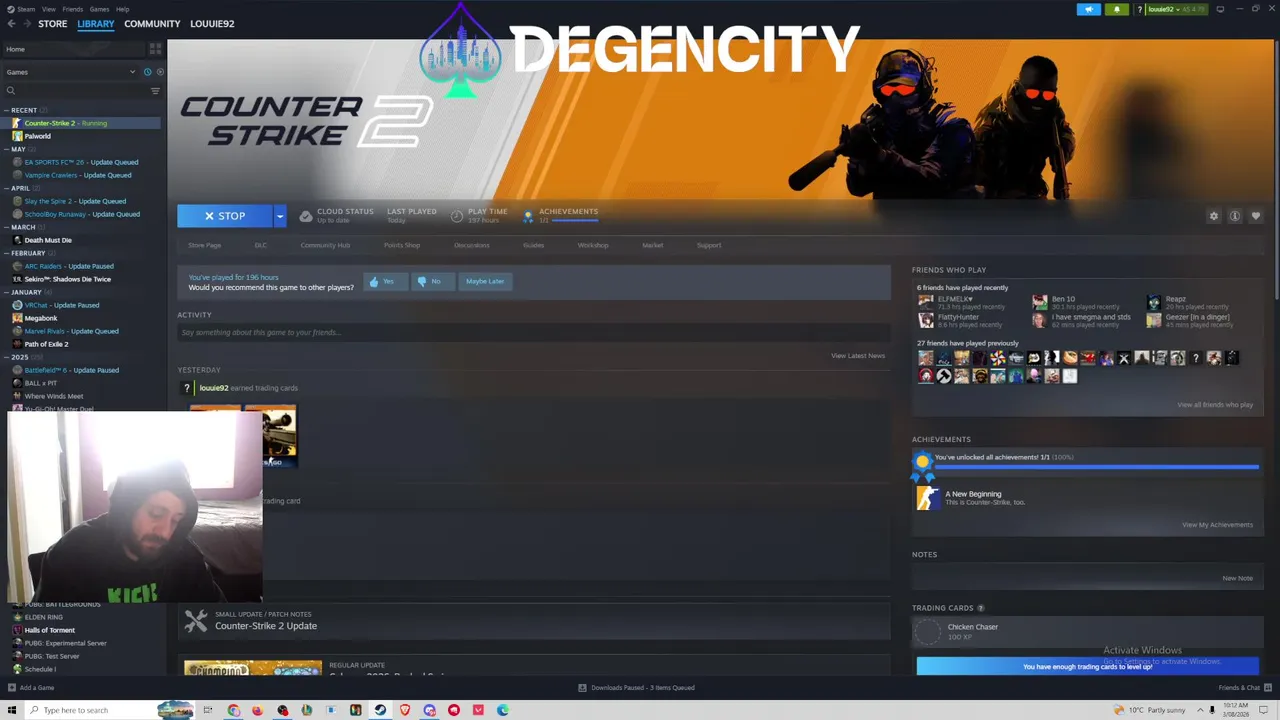Open the Downloads Paused status

tap(637, 688)
